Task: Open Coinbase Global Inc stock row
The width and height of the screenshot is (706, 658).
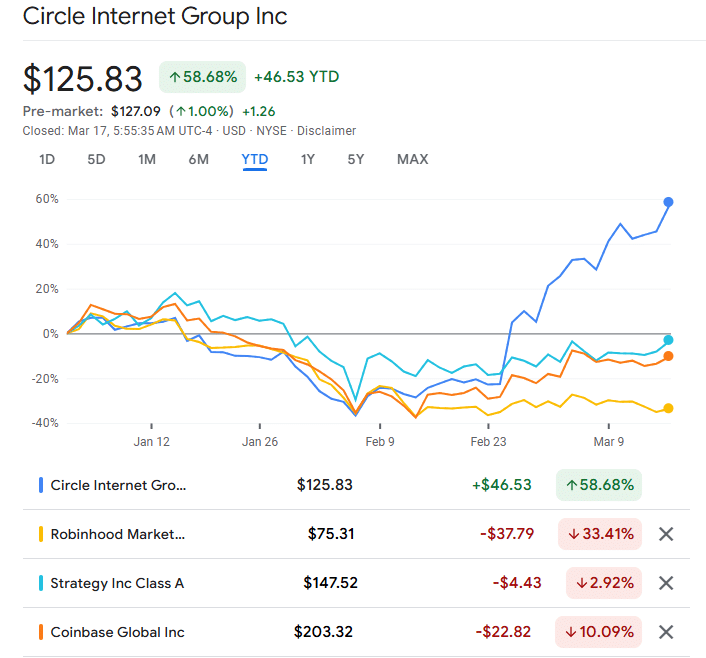Action: pos(117,632)
